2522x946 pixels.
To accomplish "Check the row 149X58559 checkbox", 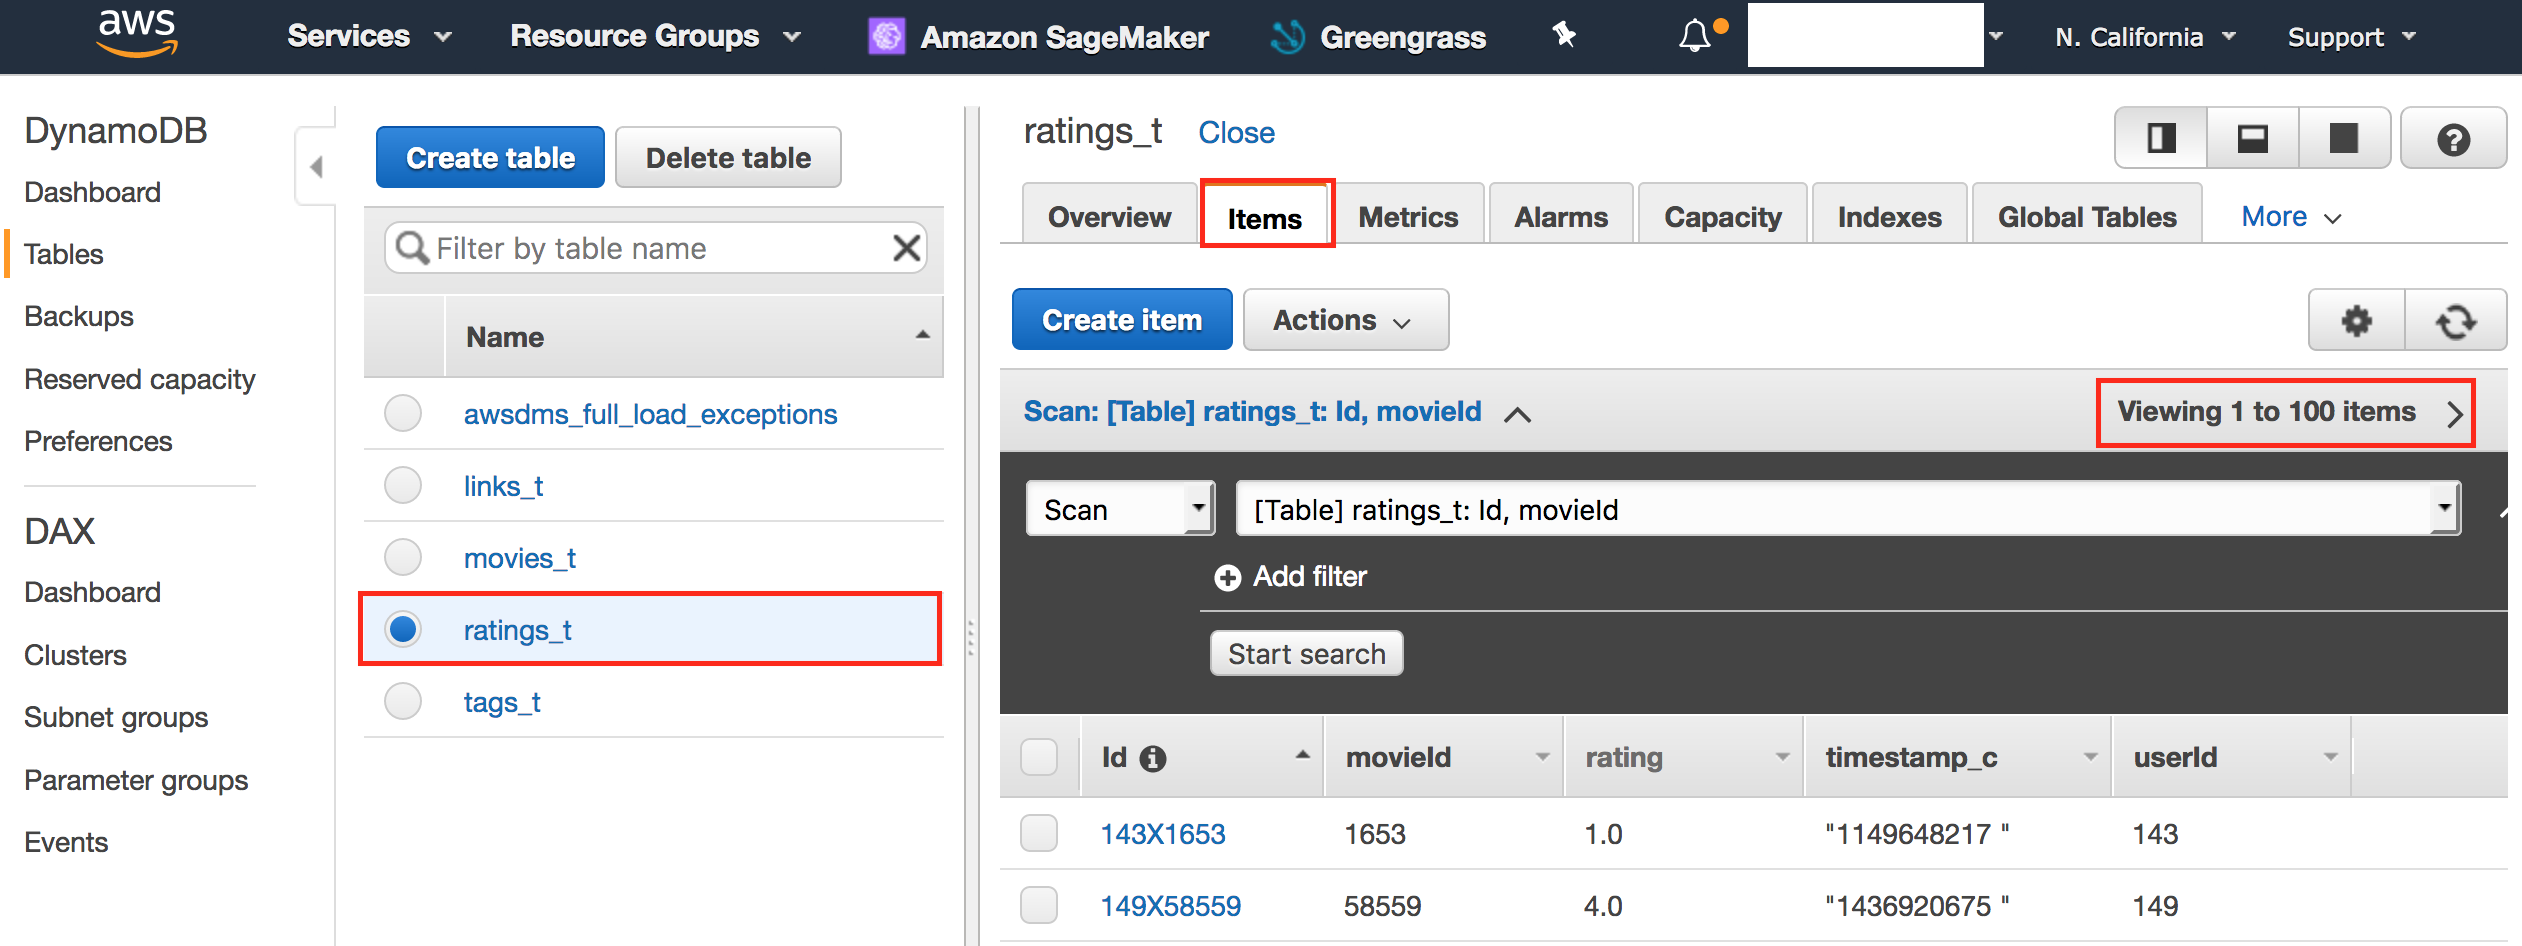I will 1039,905.
